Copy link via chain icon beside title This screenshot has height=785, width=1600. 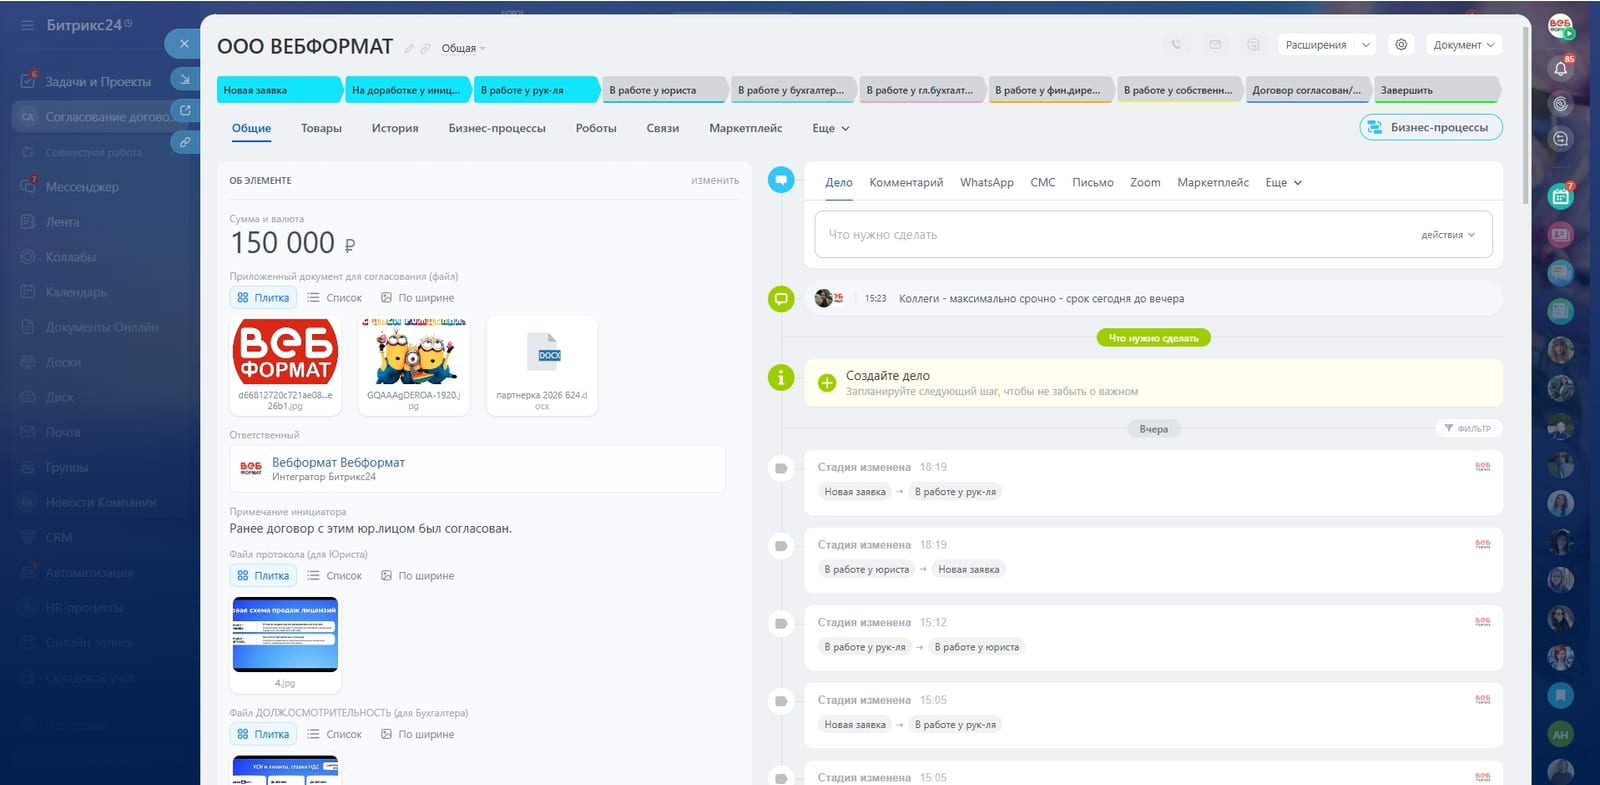coord(425,48)
